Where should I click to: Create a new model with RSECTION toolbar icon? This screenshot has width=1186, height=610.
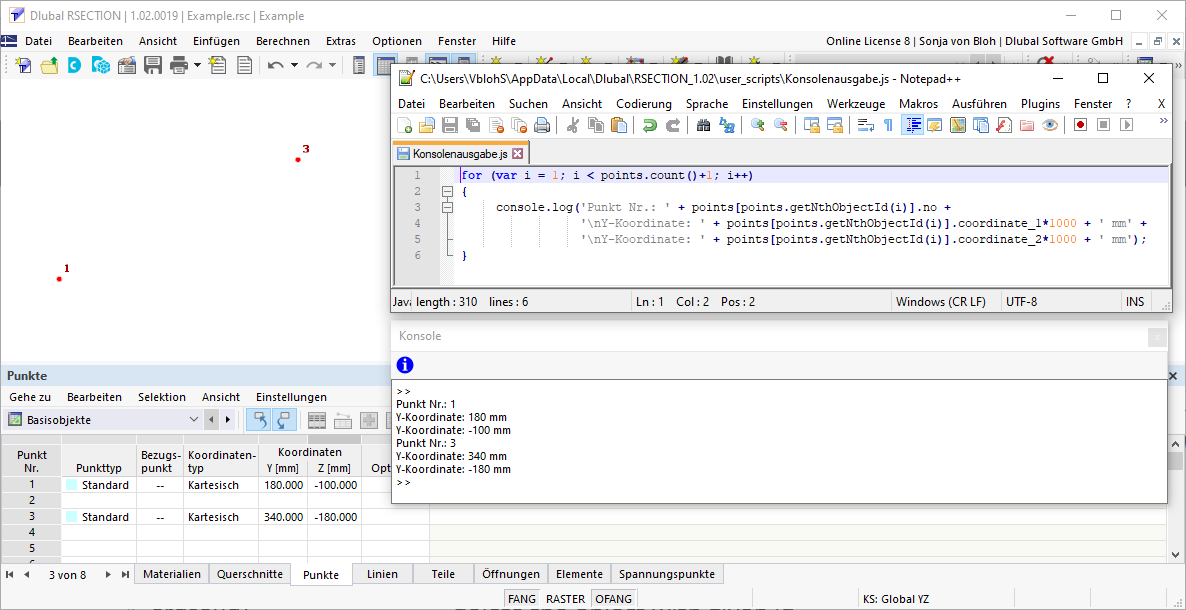[23, 65]
